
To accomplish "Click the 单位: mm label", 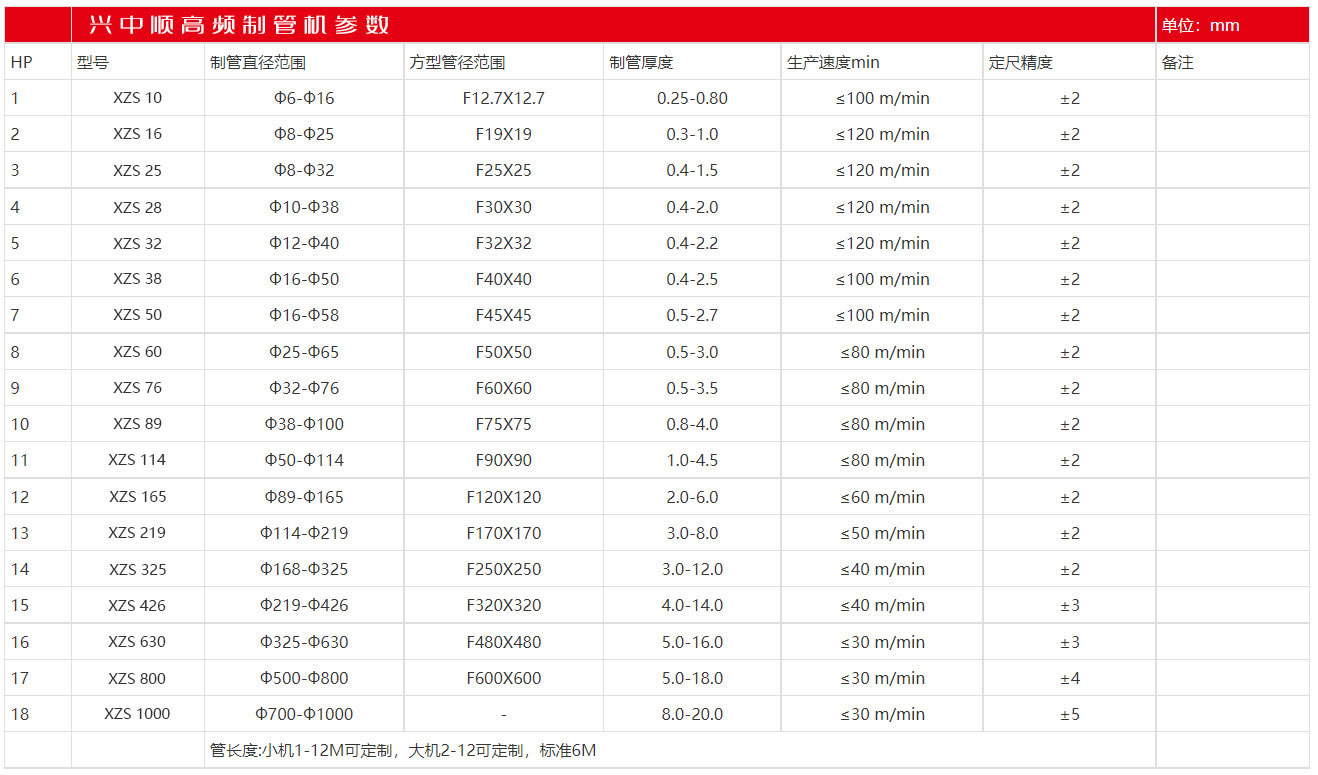I will [x=1200, y=25].
